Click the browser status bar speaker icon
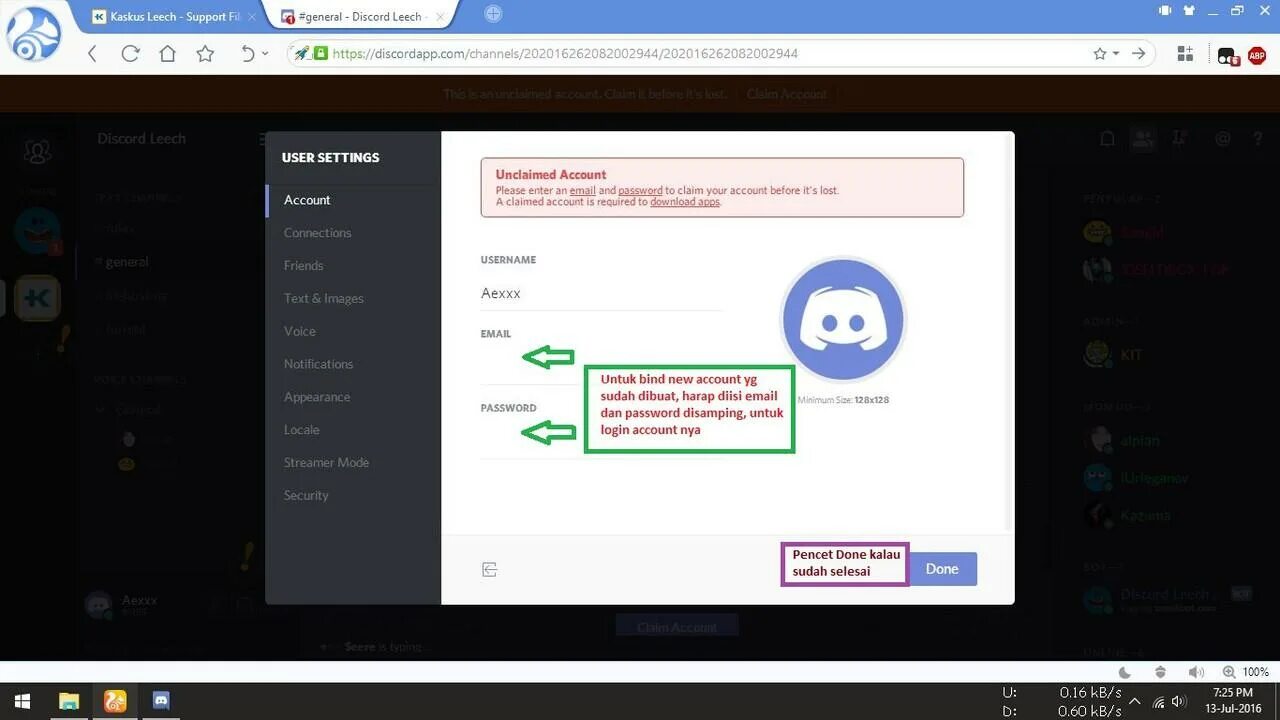The width and height of the screenshot is (1280, 720). pyautogui.click(x=1195, y=672)
